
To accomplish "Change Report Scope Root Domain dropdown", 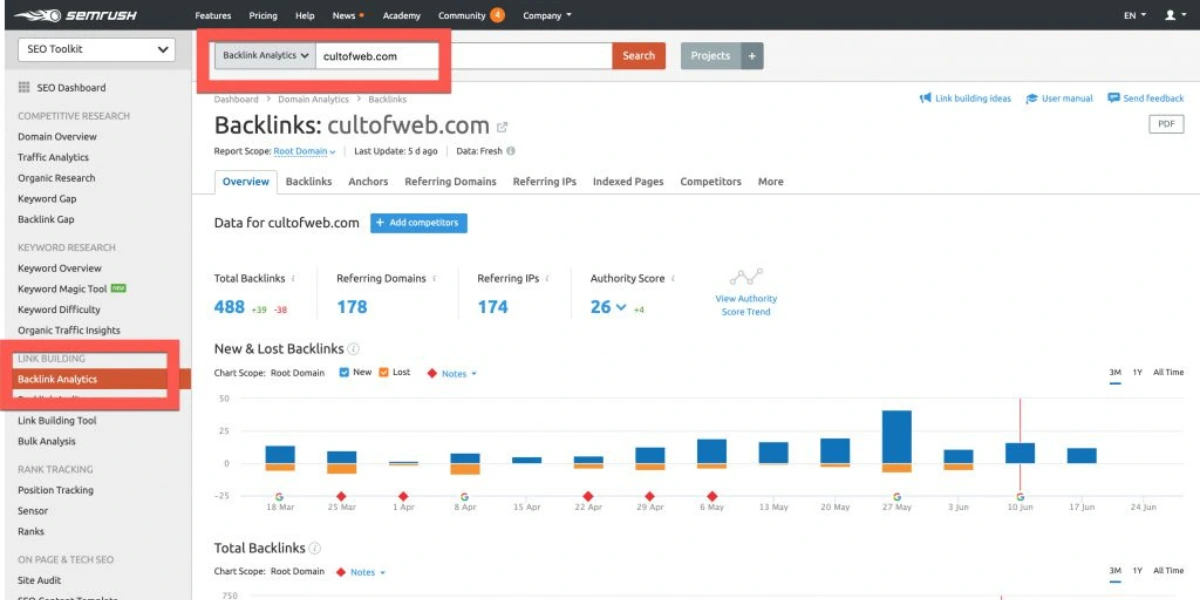I will (x=305, y=151).
